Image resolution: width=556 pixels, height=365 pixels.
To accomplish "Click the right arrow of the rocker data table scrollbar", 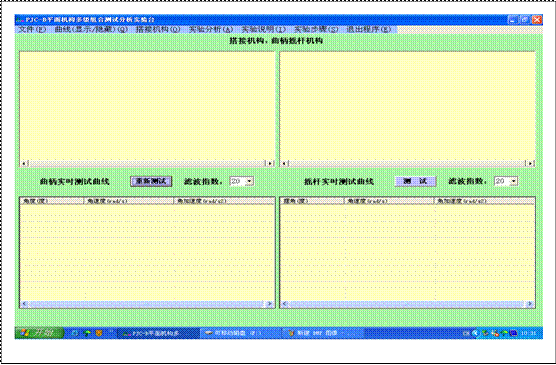I will 530,304.
